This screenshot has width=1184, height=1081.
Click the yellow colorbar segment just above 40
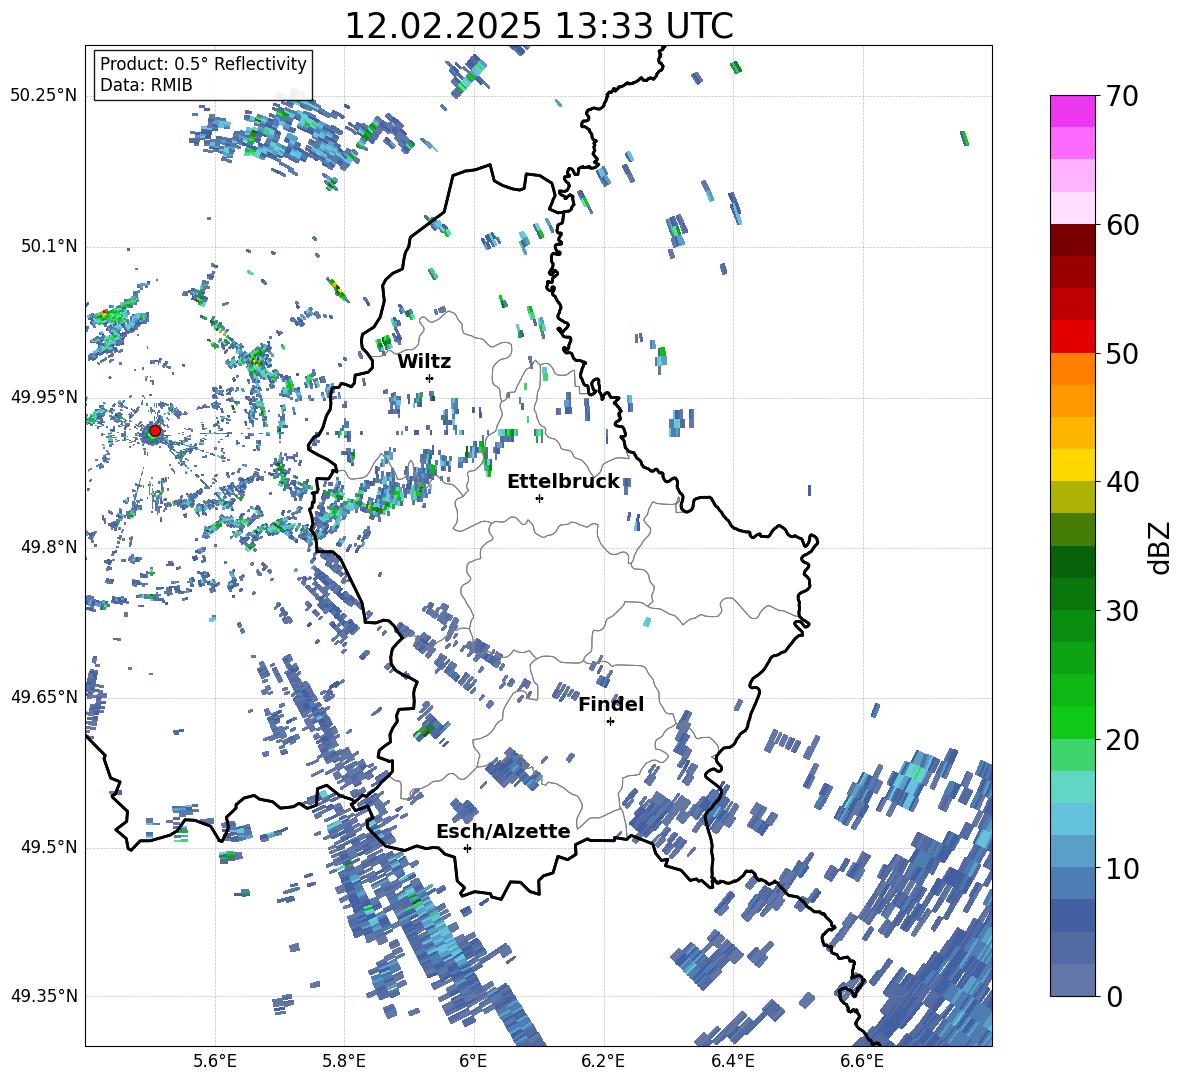click(1072, 465)
